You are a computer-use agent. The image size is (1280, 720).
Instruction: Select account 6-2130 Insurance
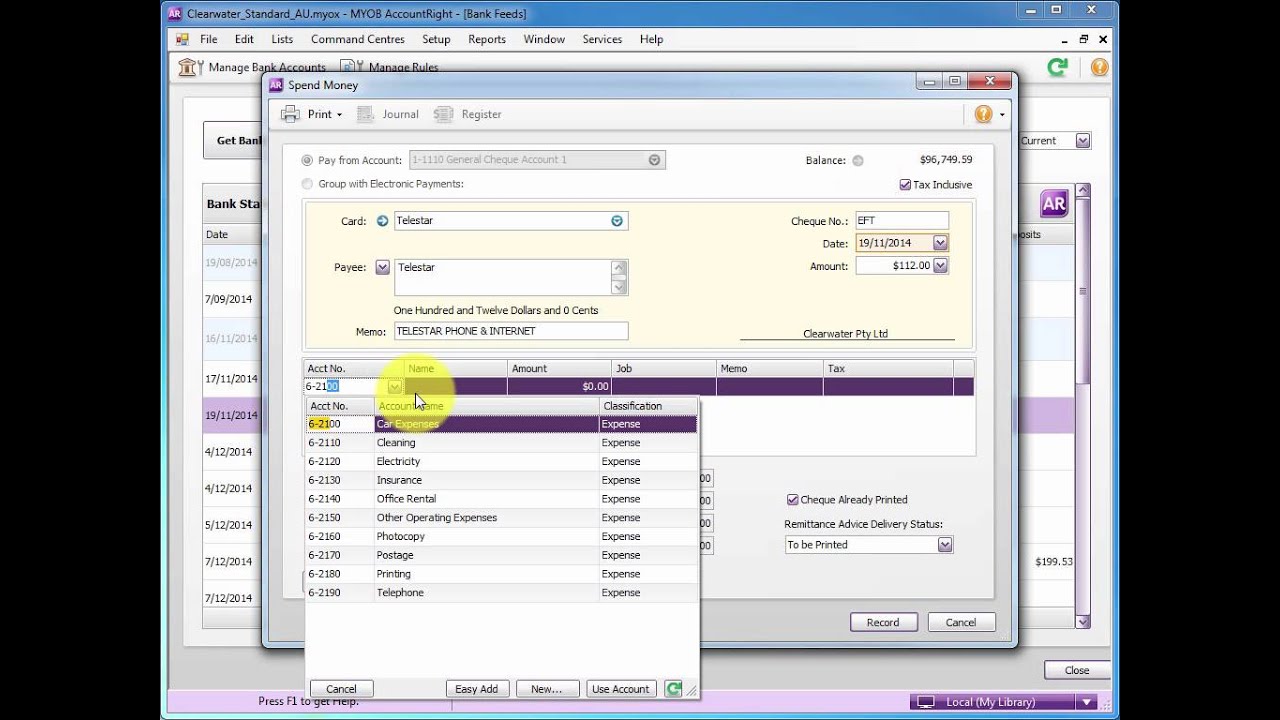(x=502, y=480)
